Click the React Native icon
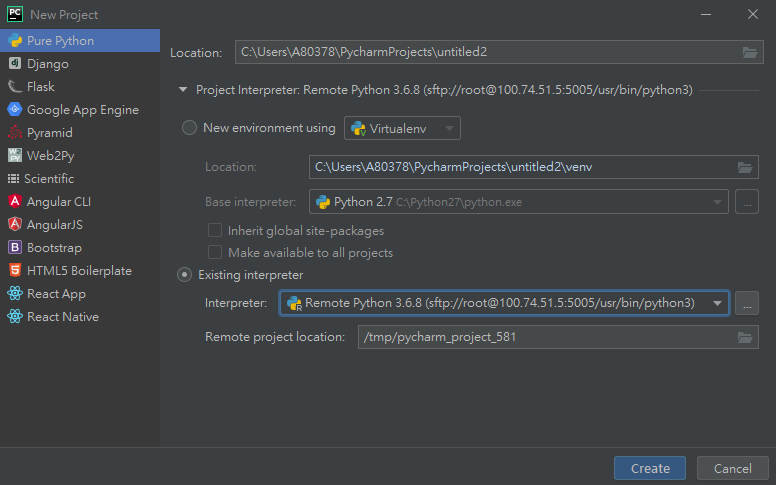Viewport: 776px width, 485px height. click(x=15, y=316)
